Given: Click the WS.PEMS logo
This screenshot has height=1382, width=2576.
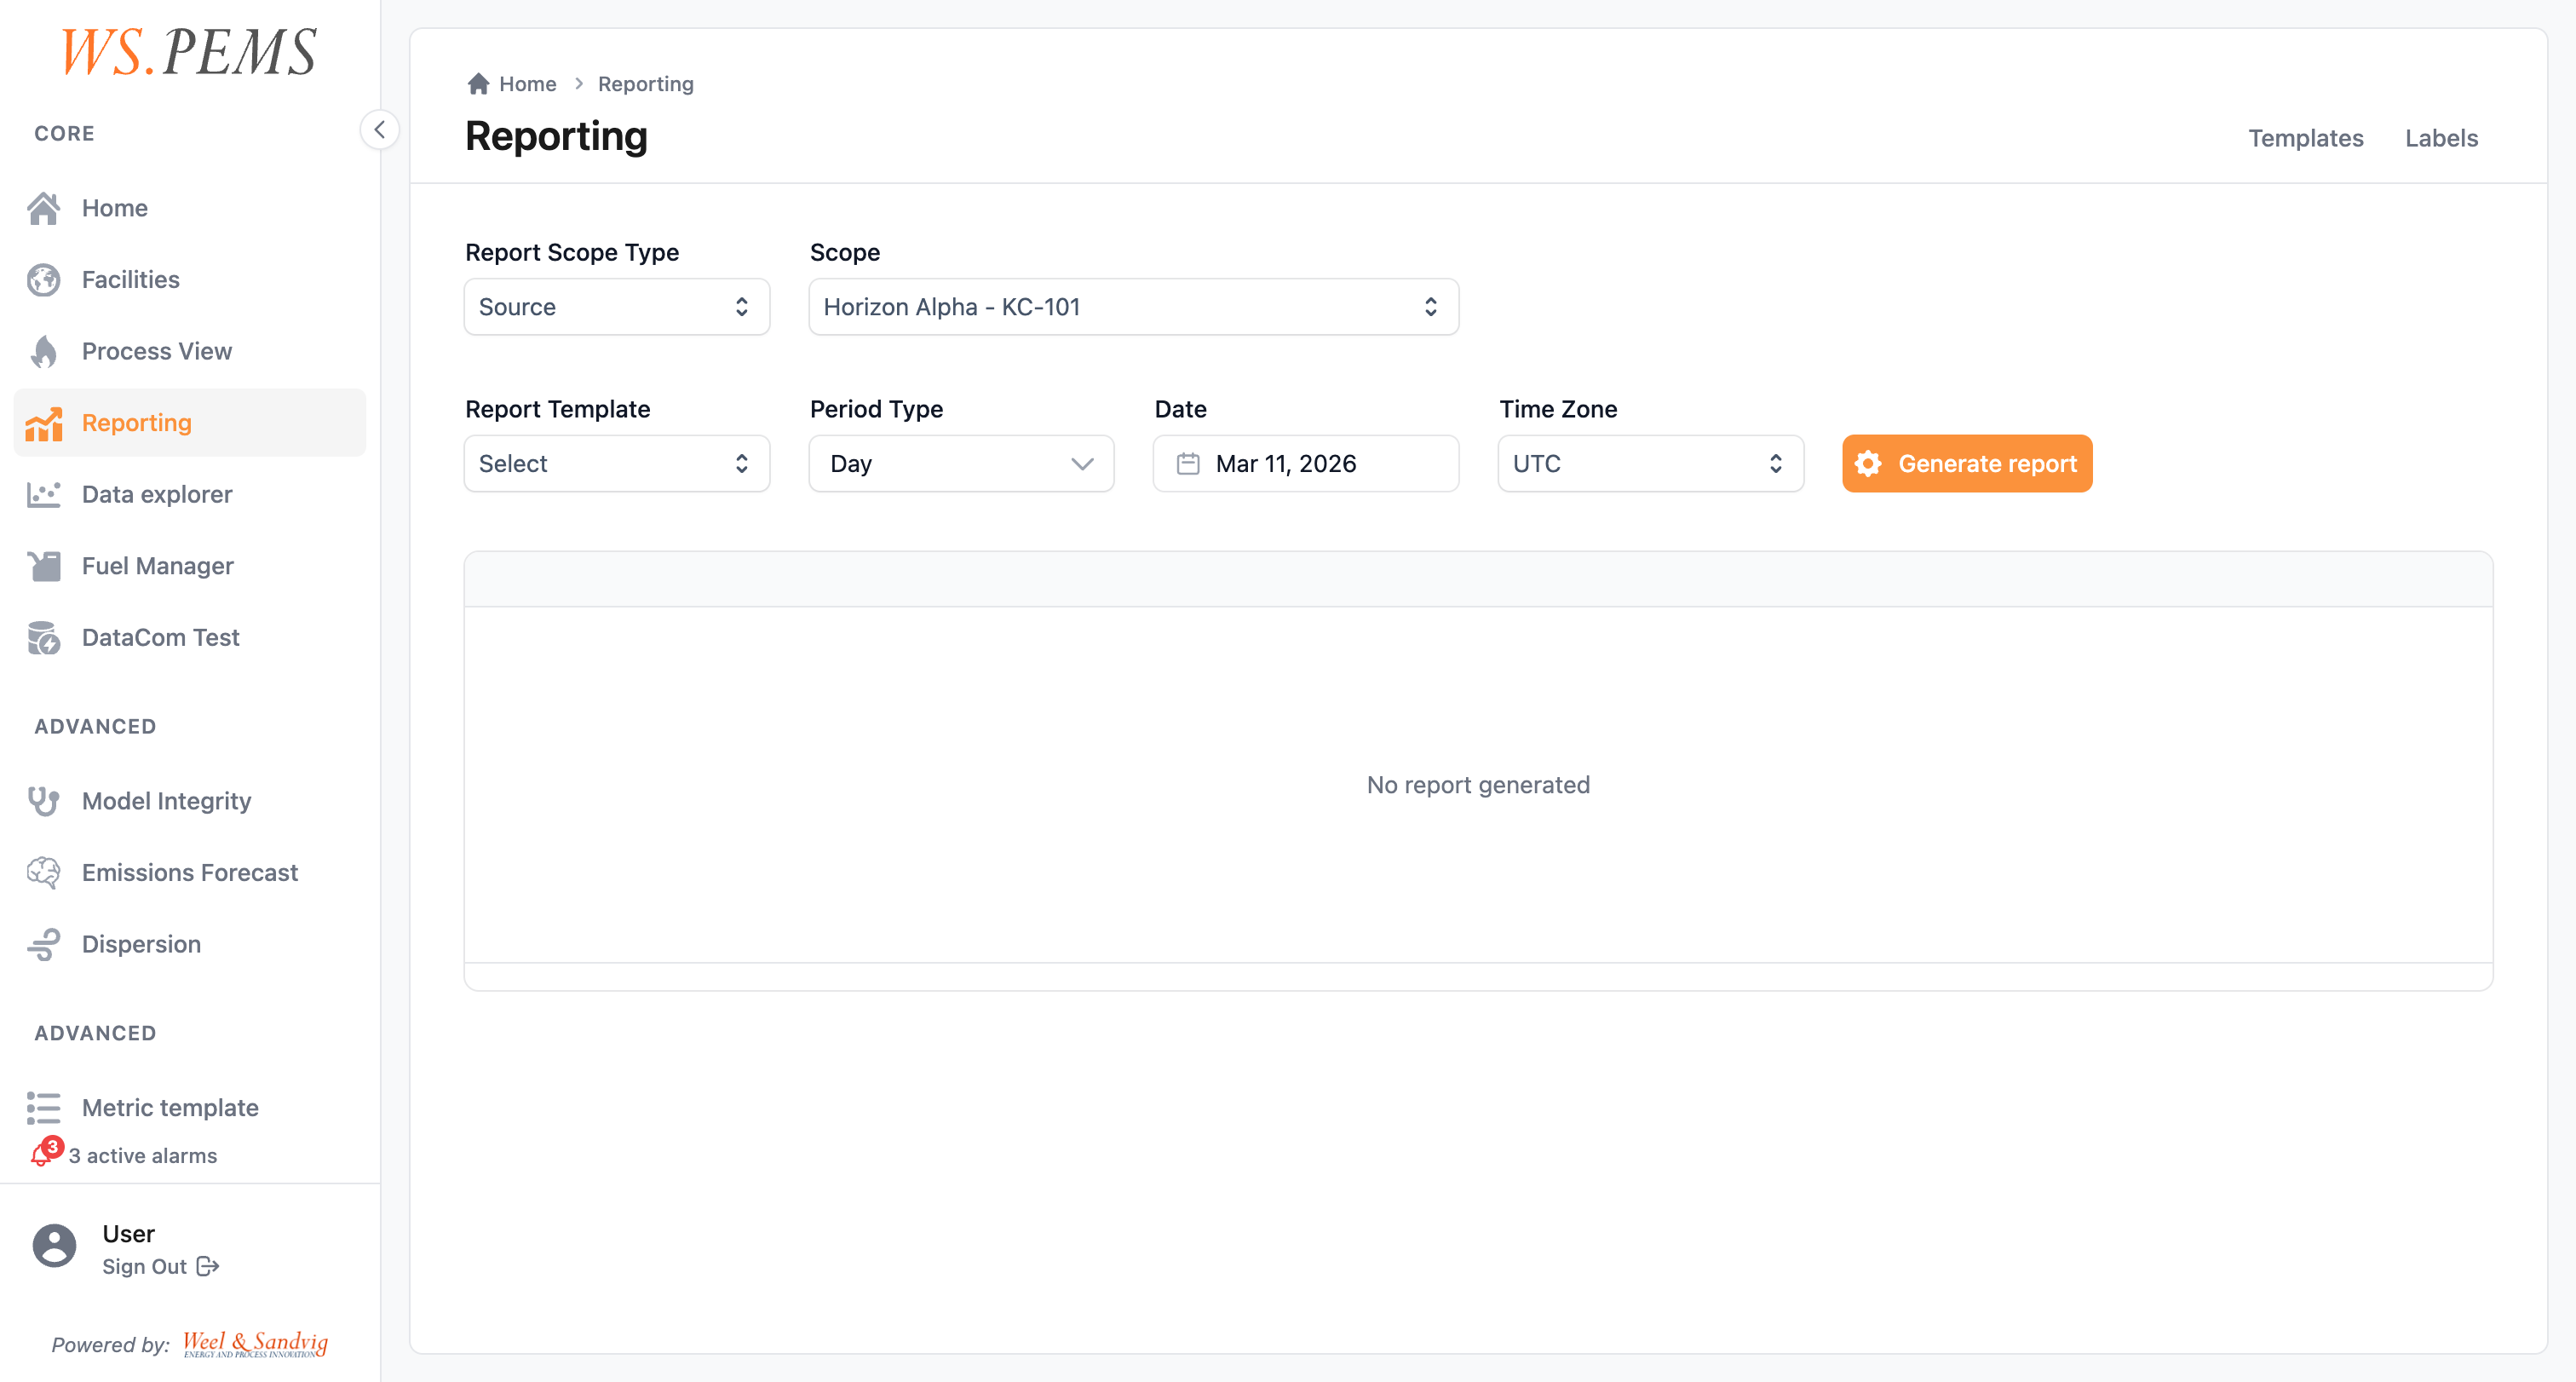Looking at the screenshot, I should click(x=190, y=52).
